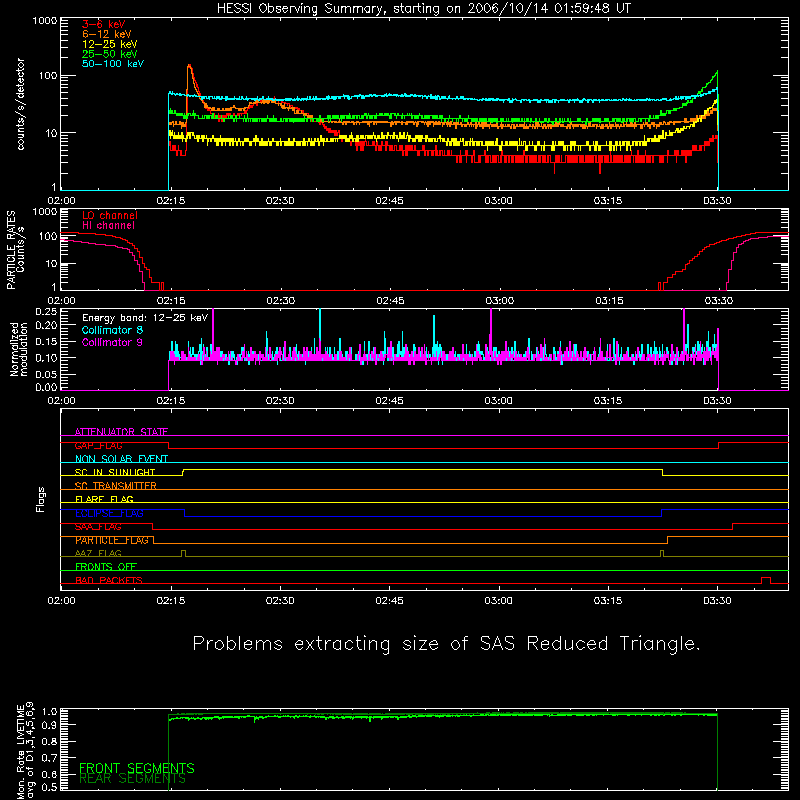Click the FRONT SEGMENTS legend label
800x800 pixels.
[137, 768]
